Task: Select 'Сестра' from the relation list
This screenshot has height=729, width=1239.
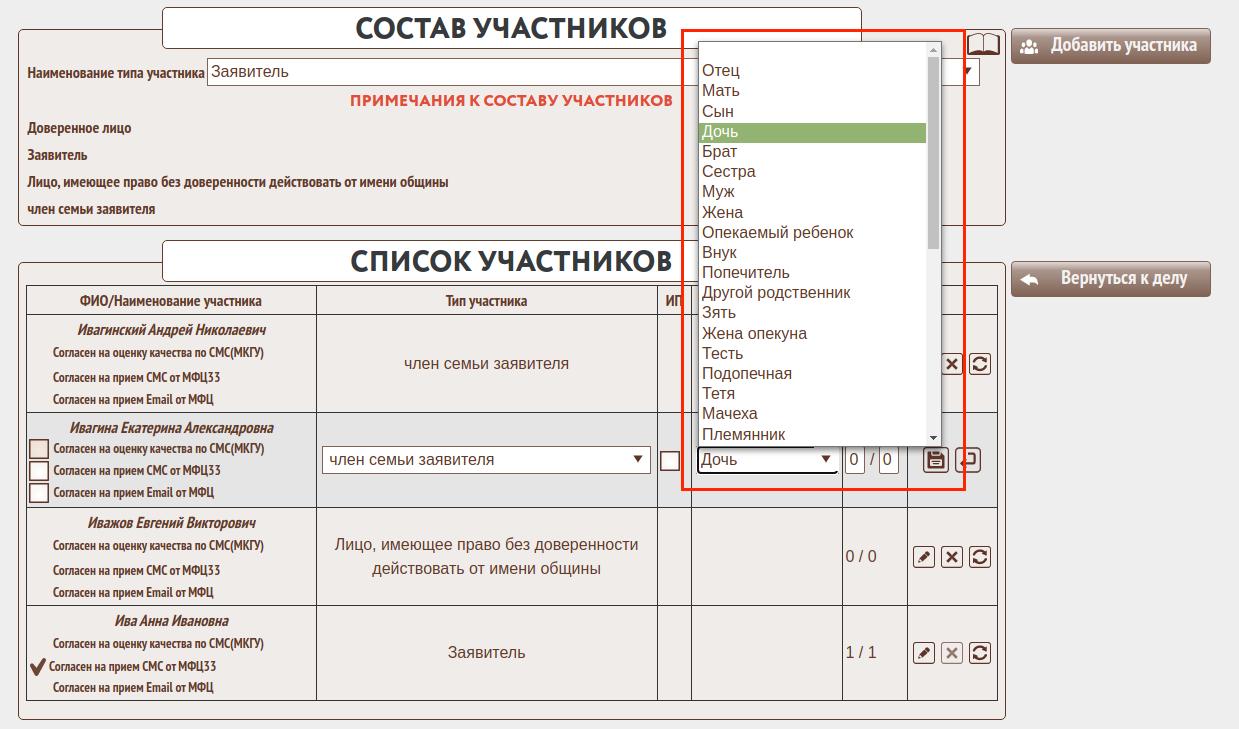Action: coord(729,172)
